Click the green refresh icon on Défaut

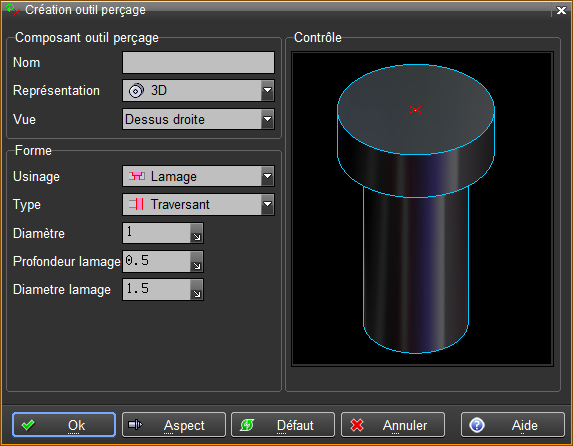point(247,425)
